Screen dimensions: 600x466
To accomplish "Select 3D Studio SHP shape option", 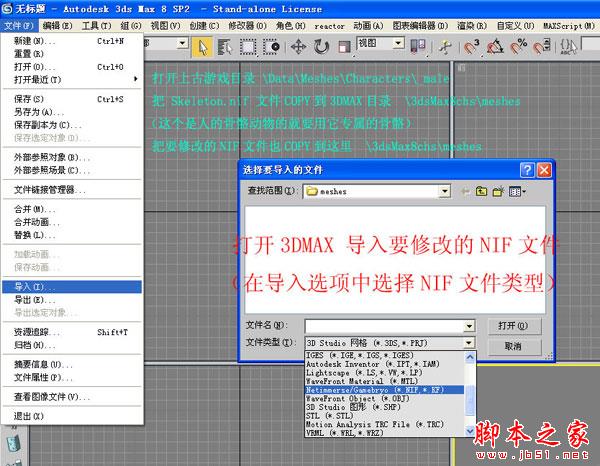I will point(385,407).
